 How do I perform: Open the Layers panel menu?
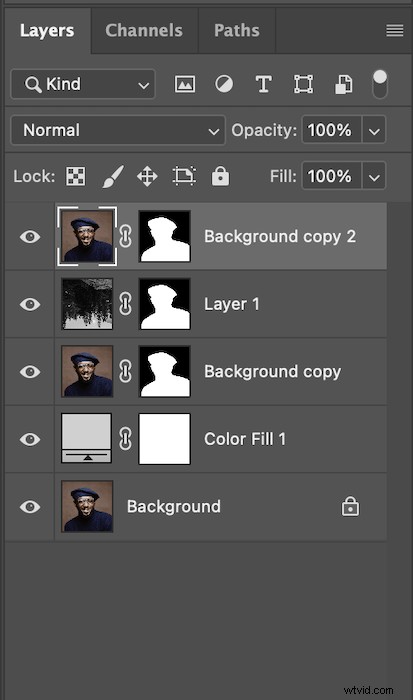395,30
